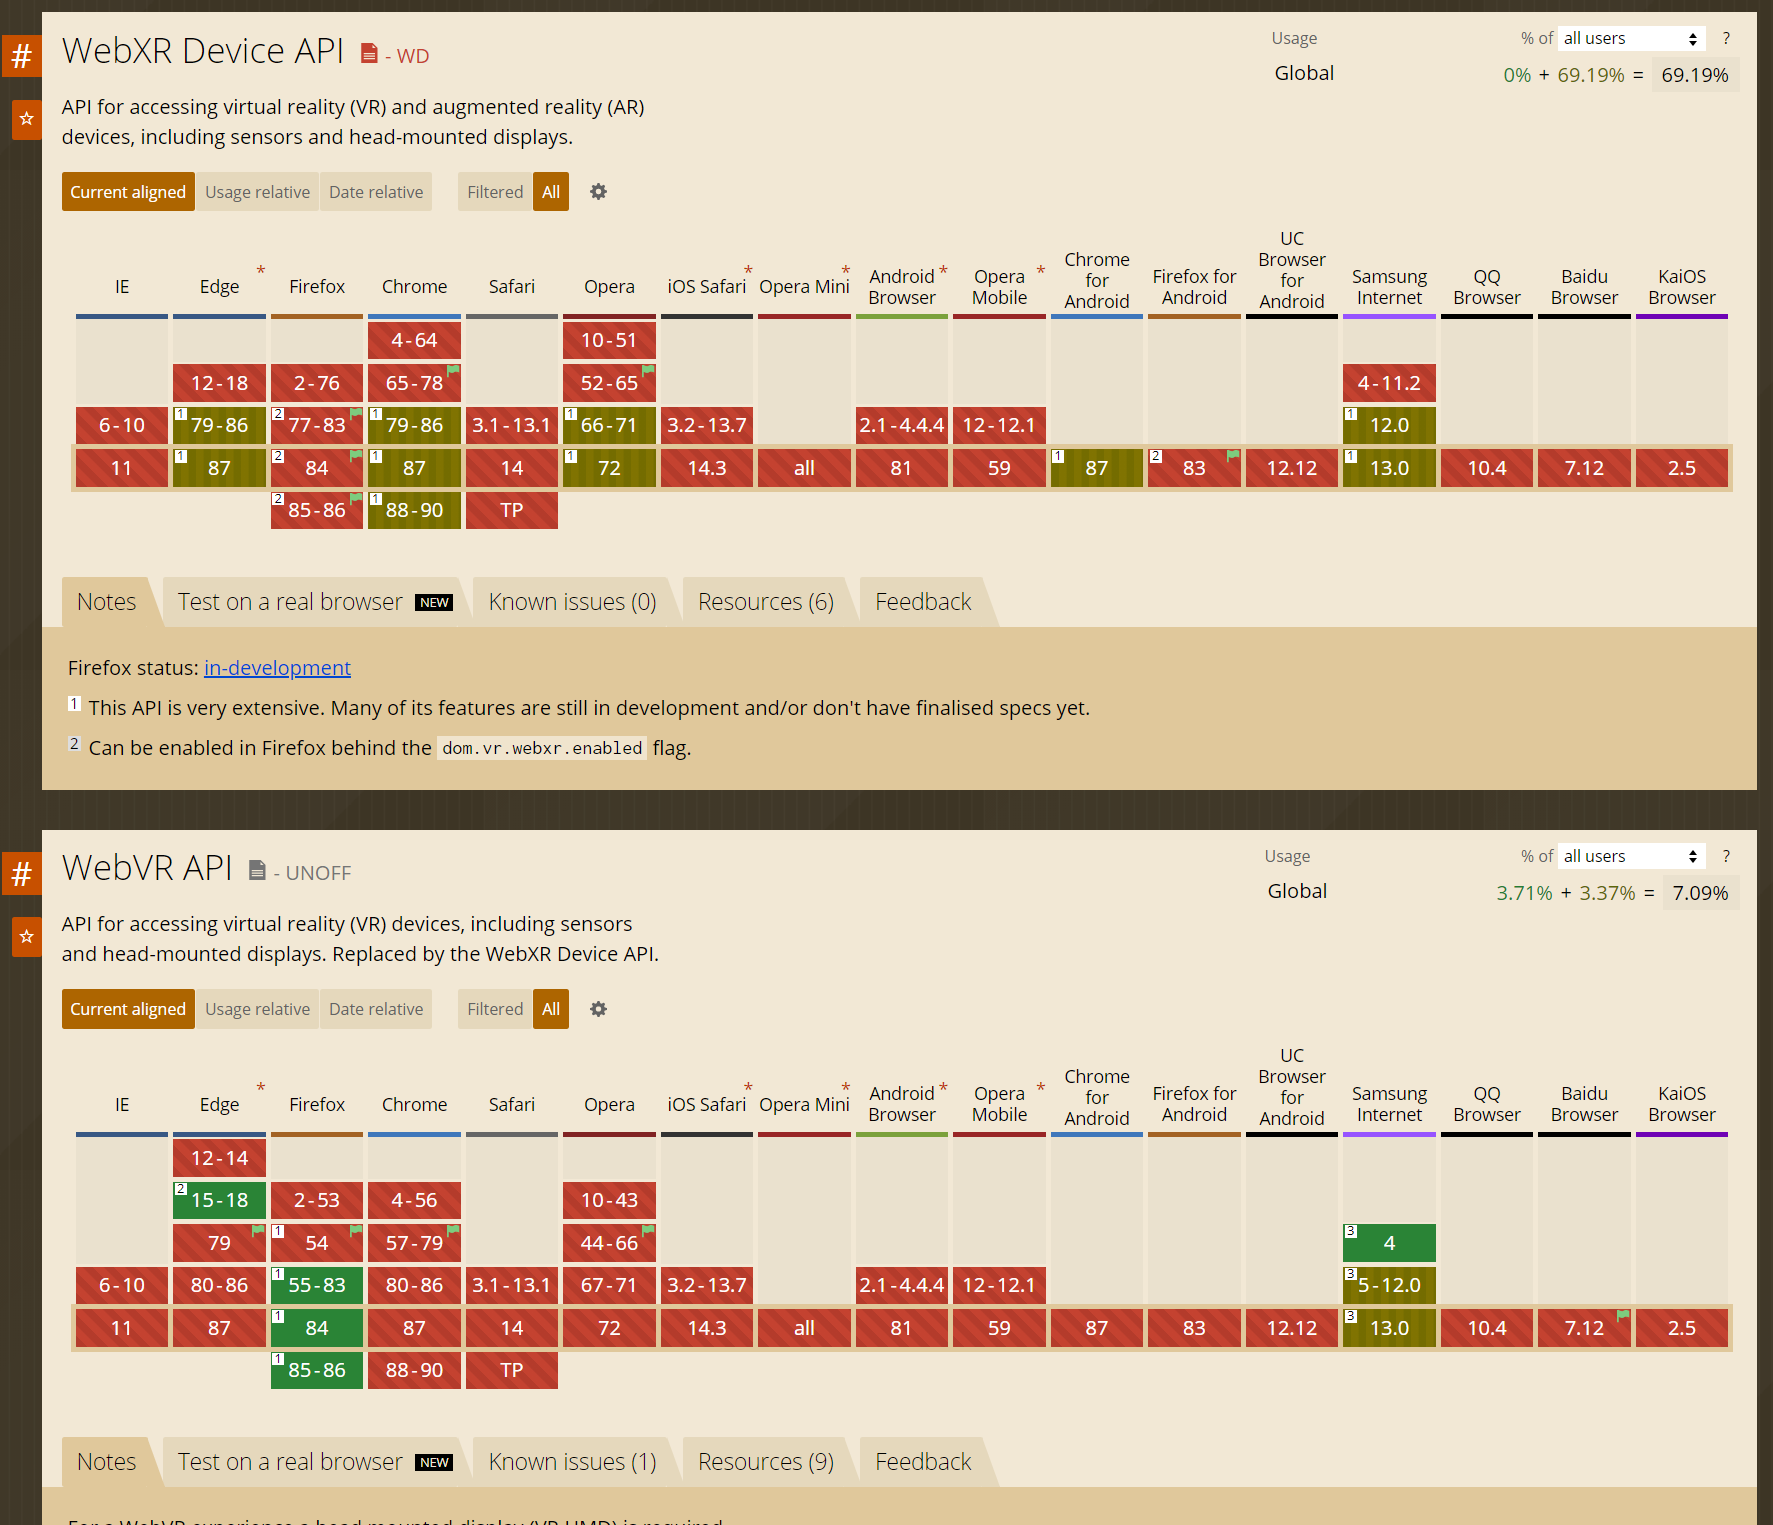The width and height of the screenshot is (1773, 1525).
Task: Click the 69.19% global usage total
Action: click(x=1695, y=75)
